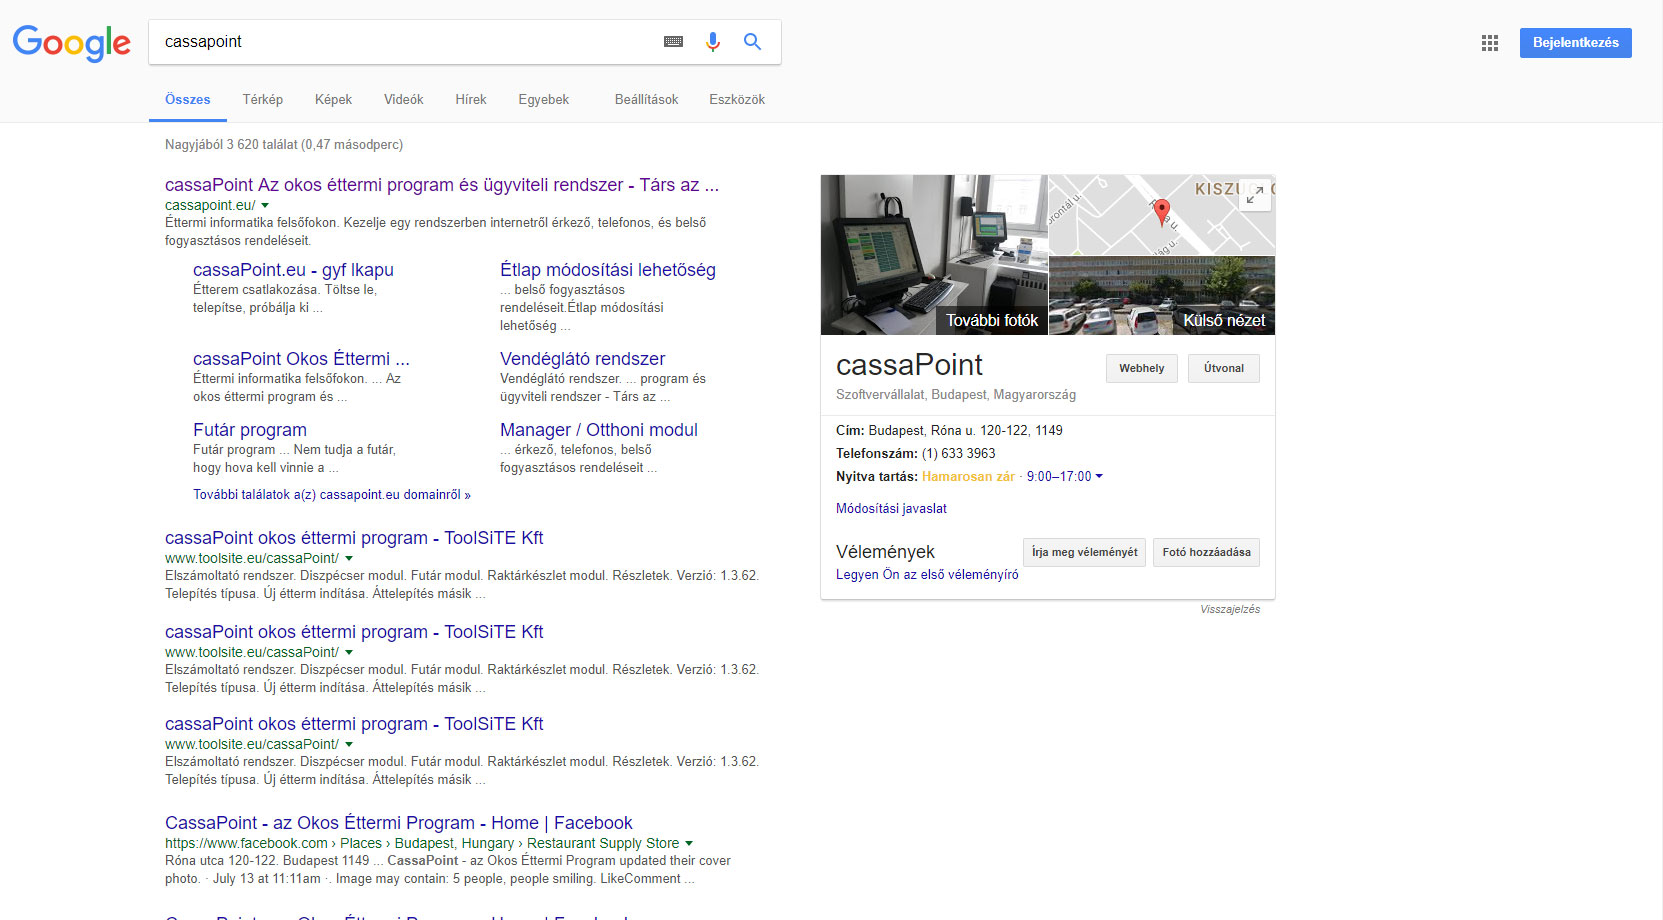Viewport: 1663px width, 920px height.
Task: Click Fotó hozzáadása button
Action: click(1206, 553)
